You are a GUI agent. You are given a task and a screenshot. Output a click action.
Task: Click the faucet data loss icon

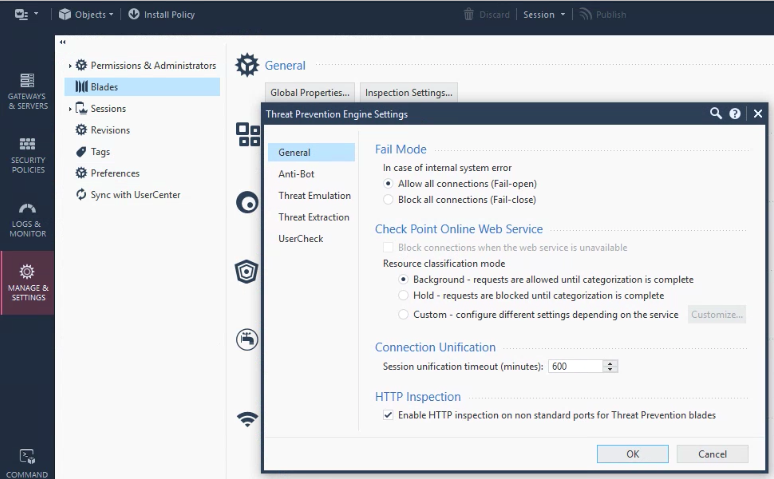(247, 340)
